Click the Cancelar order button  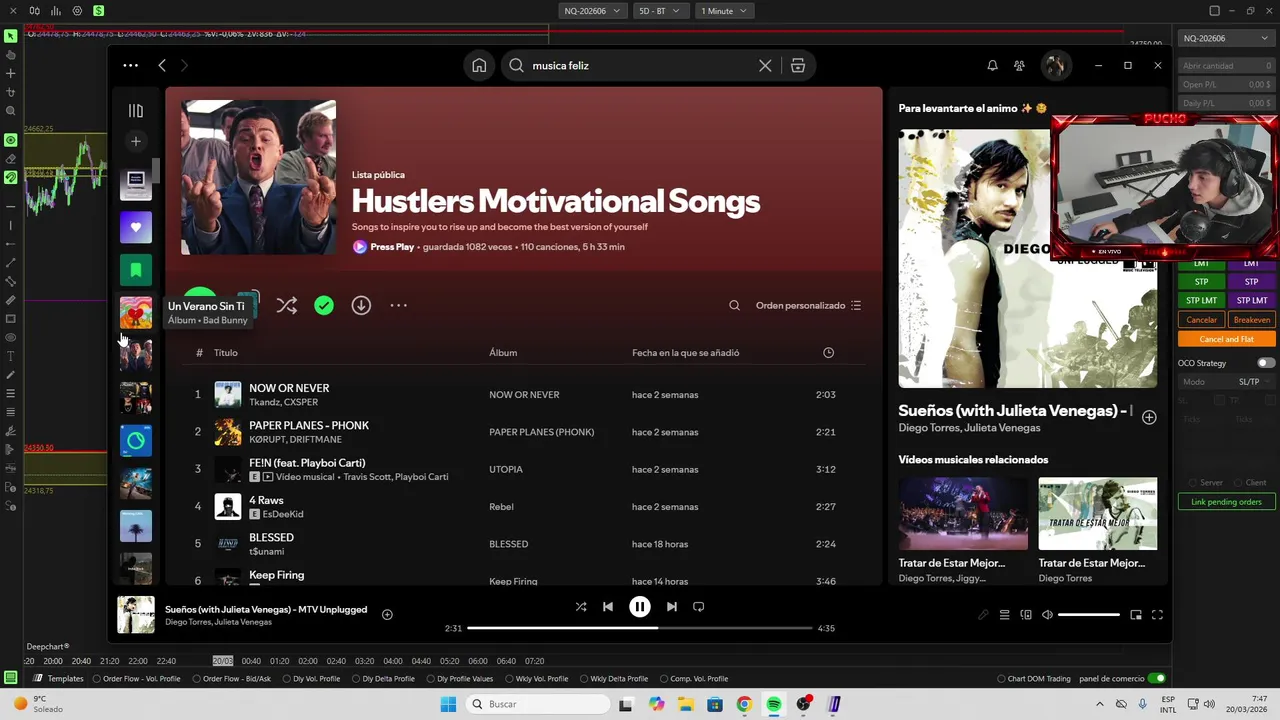click(1201, 320)
